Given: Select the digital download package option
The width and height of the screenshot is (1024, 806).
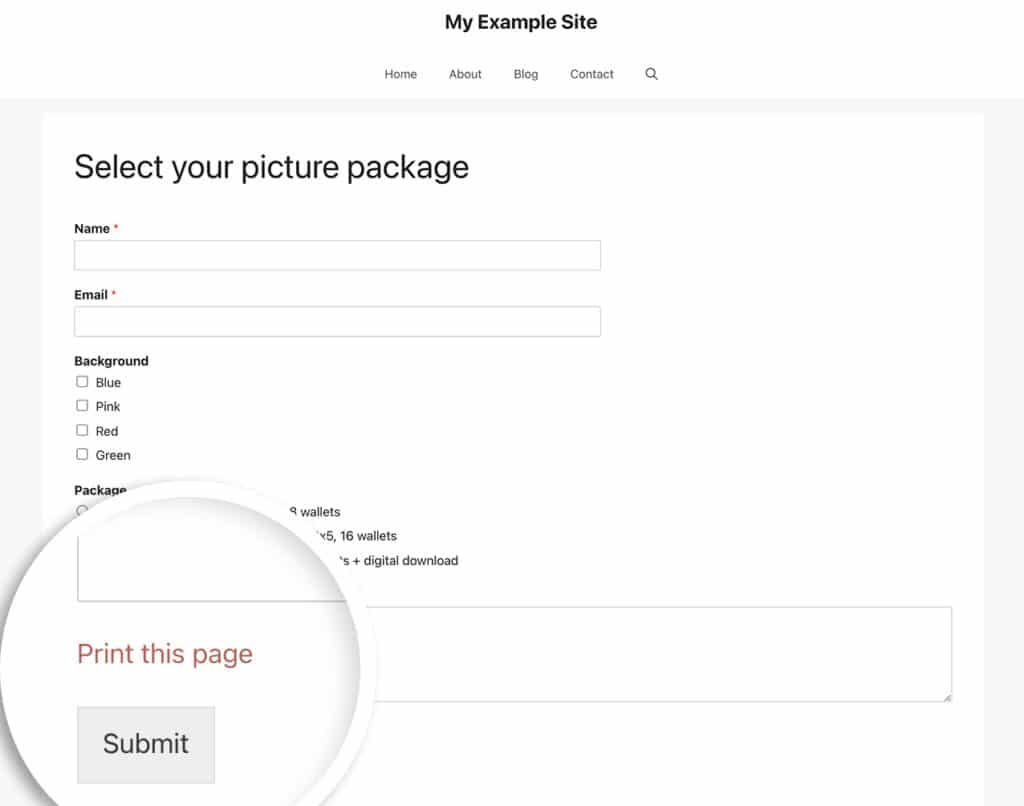Looking at the screenshot, I should tap(82, 560).
